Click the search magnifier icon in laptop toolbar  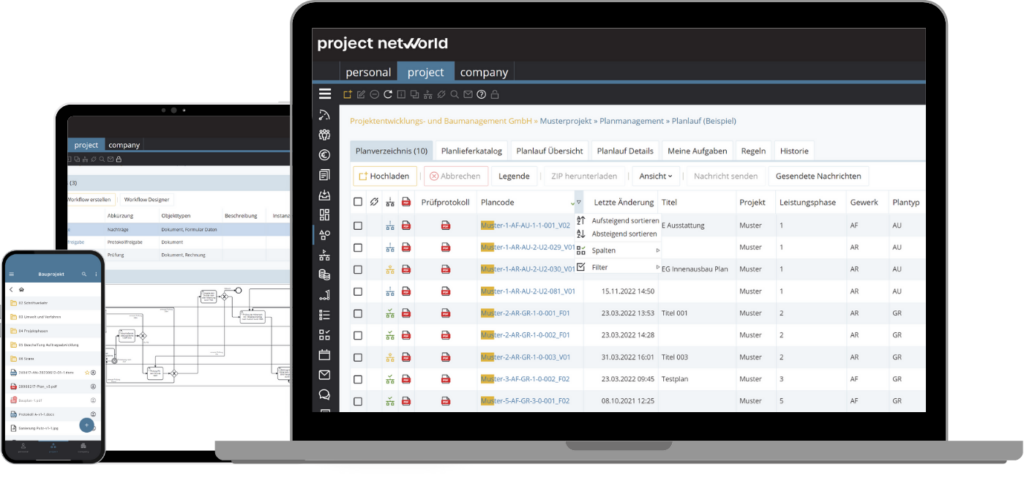(455, 95)
